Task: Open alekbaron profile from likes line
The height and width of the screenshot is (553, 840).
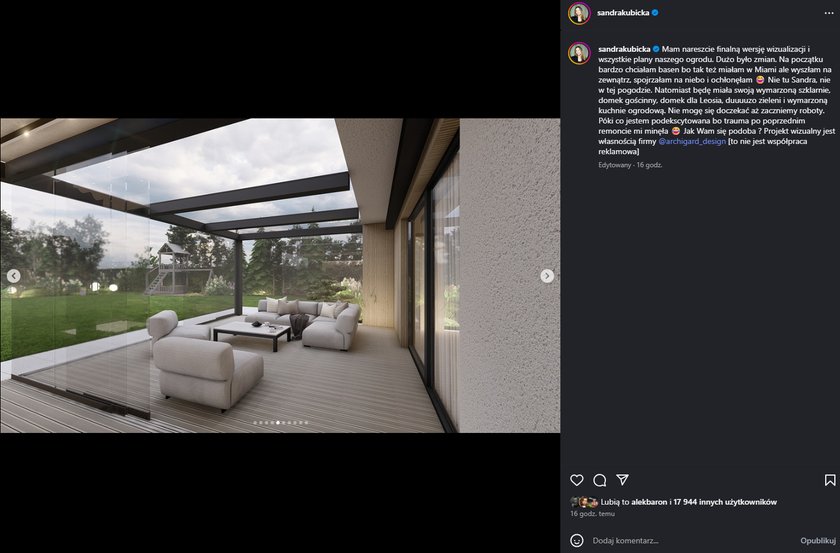Action: pyautogui.click(x=649, y=502)
